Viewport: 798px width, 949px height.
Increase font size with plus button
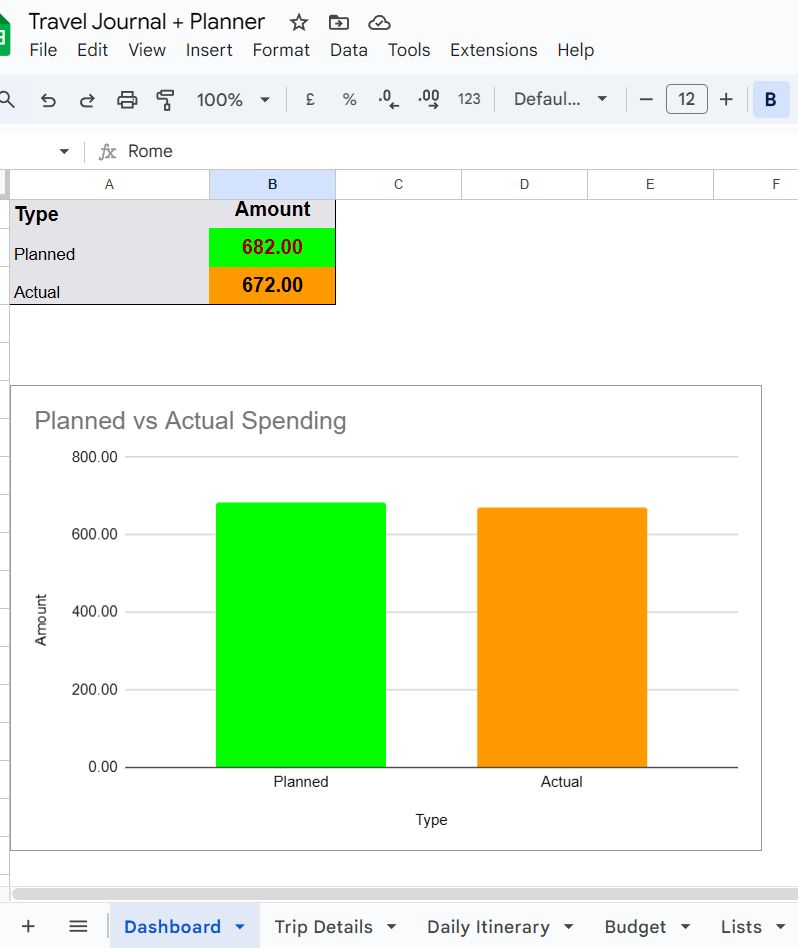[726, 99]
